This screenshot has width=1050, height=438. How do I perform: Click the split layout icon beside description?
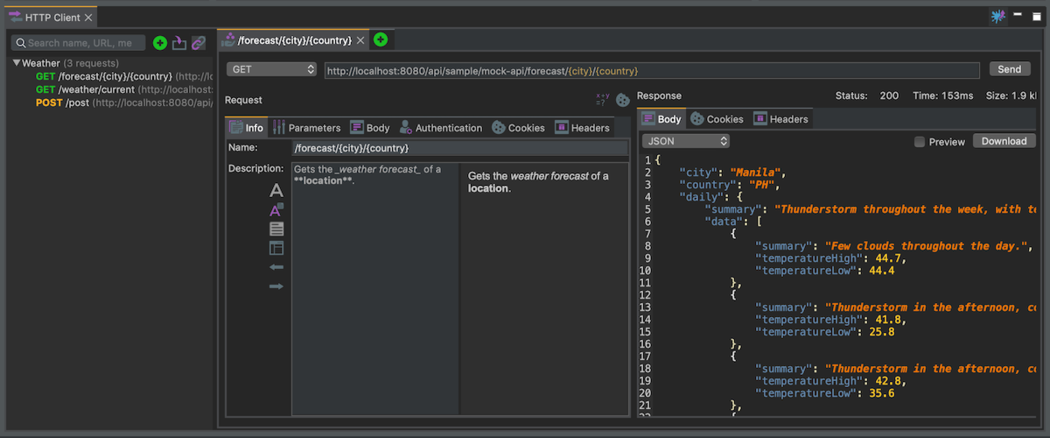276,248
